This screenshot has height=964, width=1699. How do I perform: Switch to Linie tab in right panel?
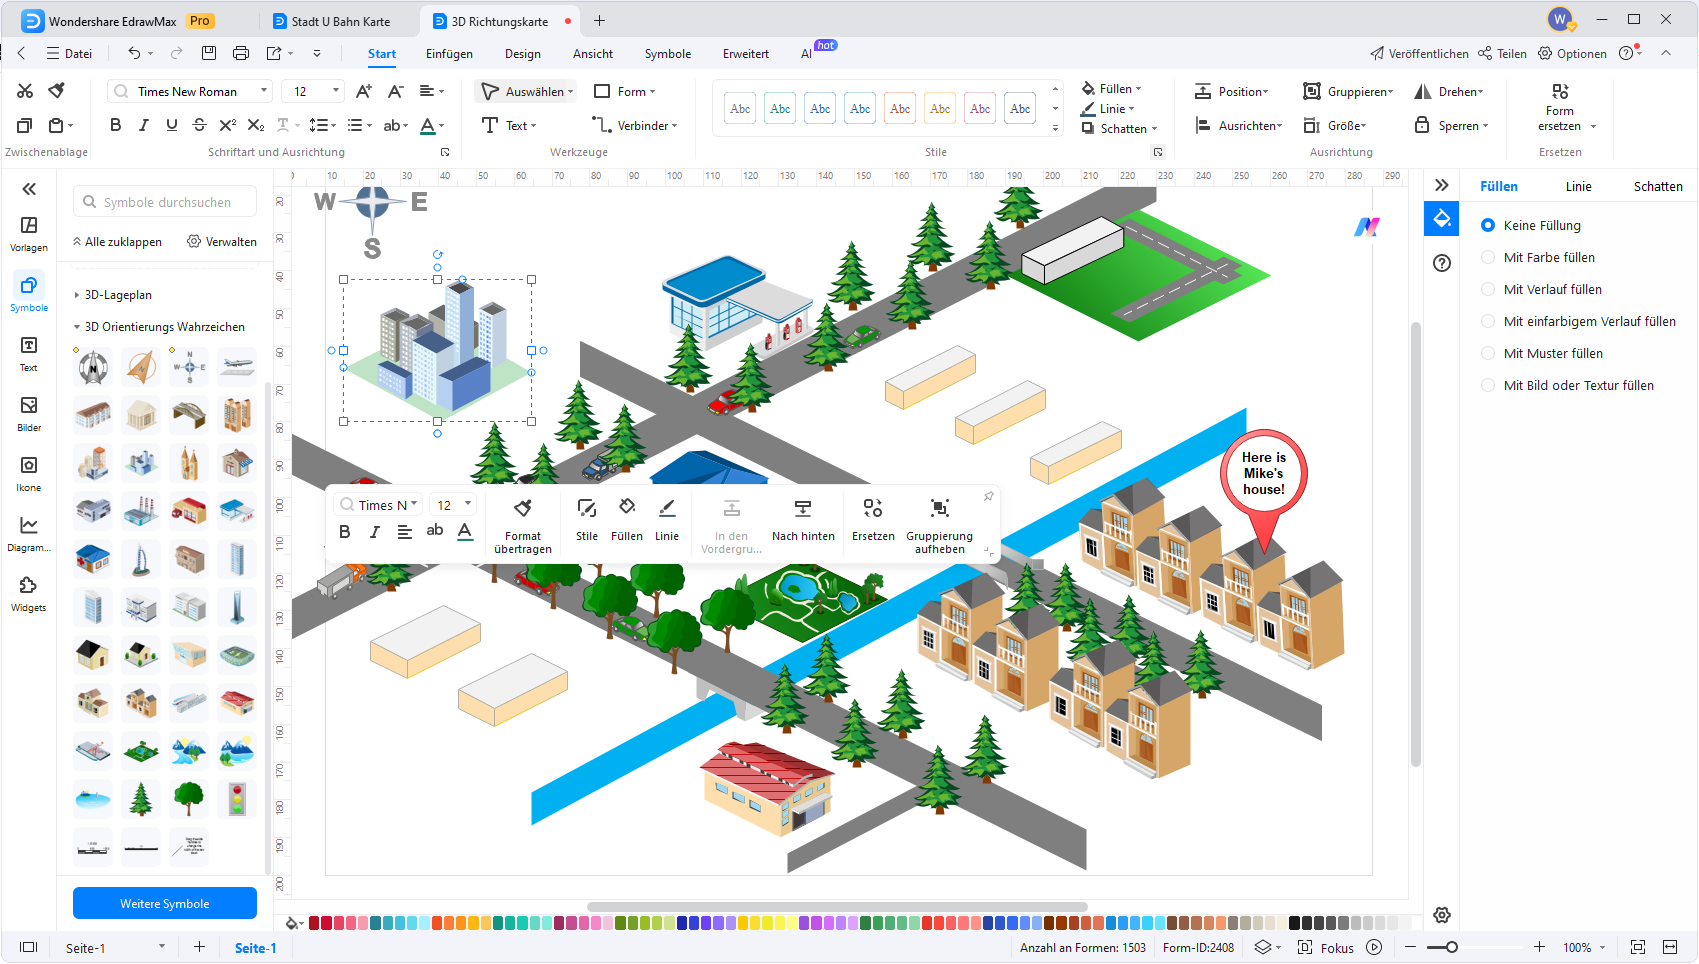[x=1578, y=186]
